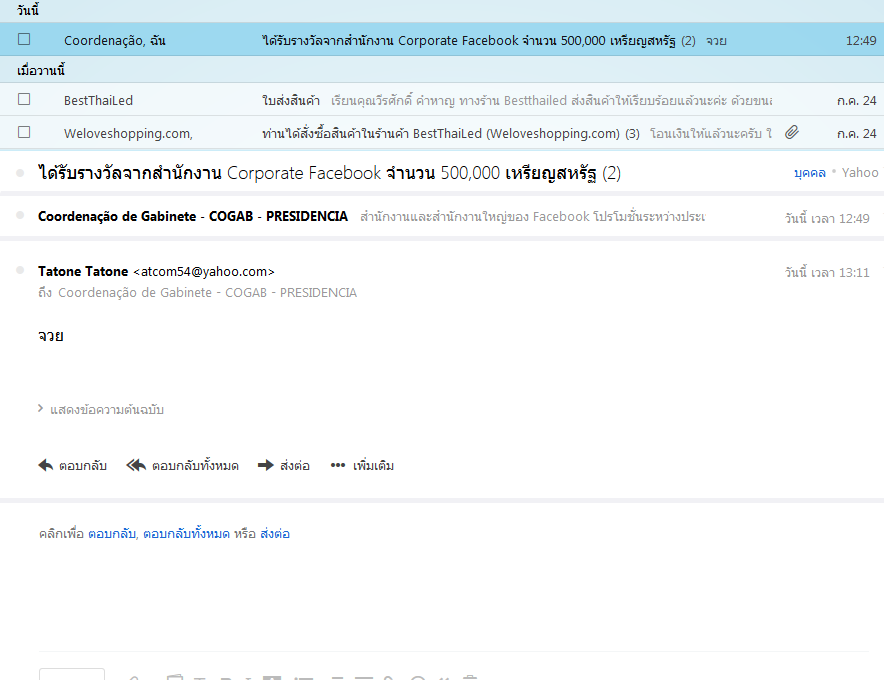Image resolution: width=884 pixels, height=680 pixels.
Task: Click the reply-all double arrow icon
Action: 136,465
